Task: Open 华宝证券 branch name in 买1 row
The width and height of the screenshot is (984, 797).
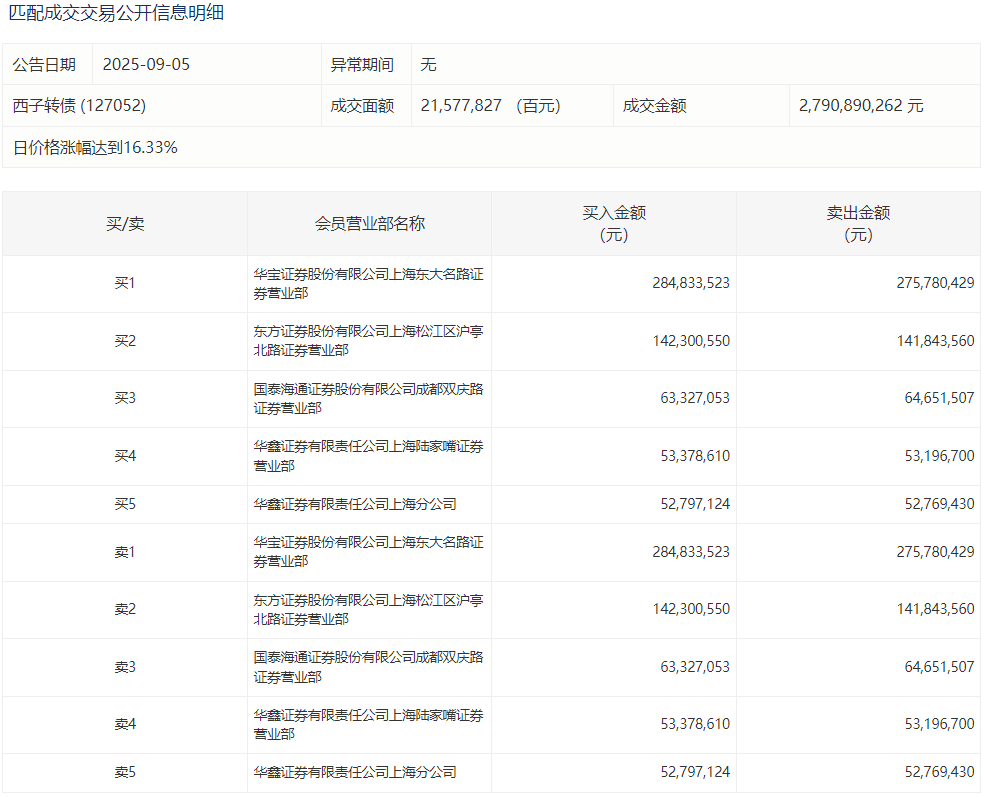Action: pos(368,284)
